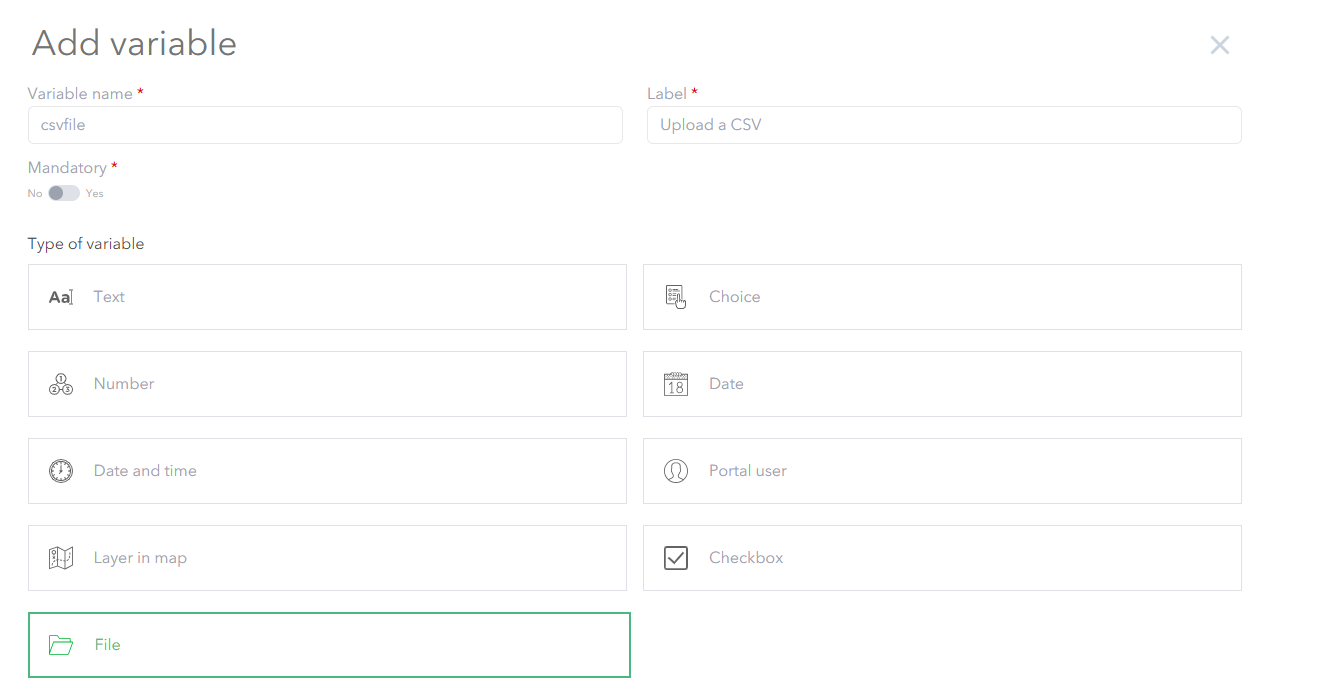Click the Checkbox type icon
The image size is (1339, 695).
pyautogui.click(x=676, y=558)
